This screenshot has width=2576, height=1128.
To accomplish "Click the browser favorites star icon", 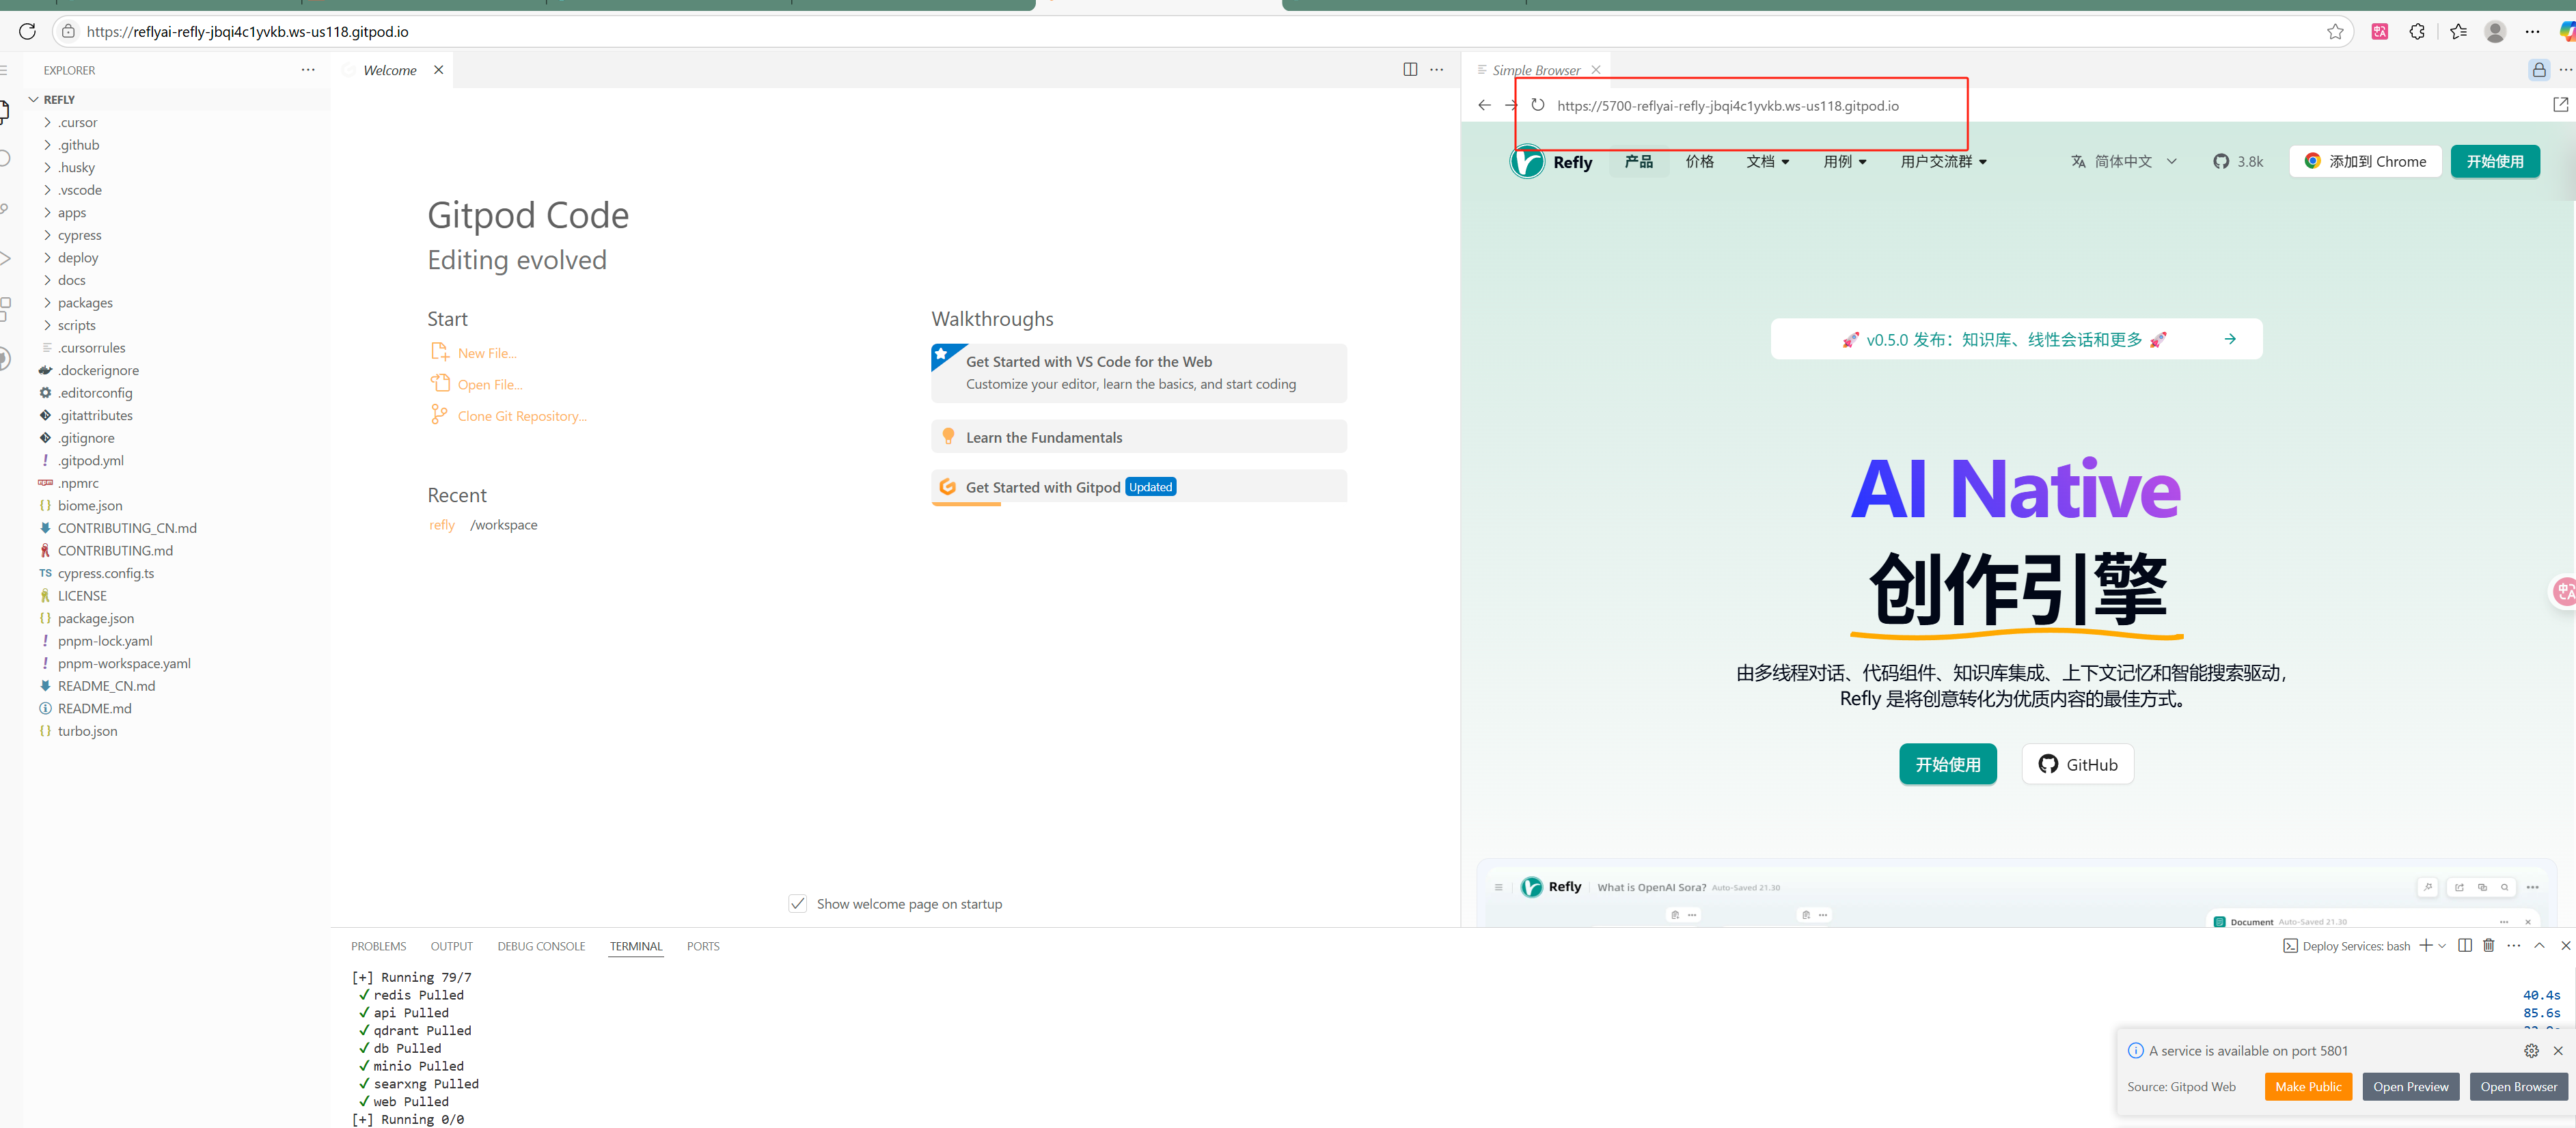I will coord(2335,32).
